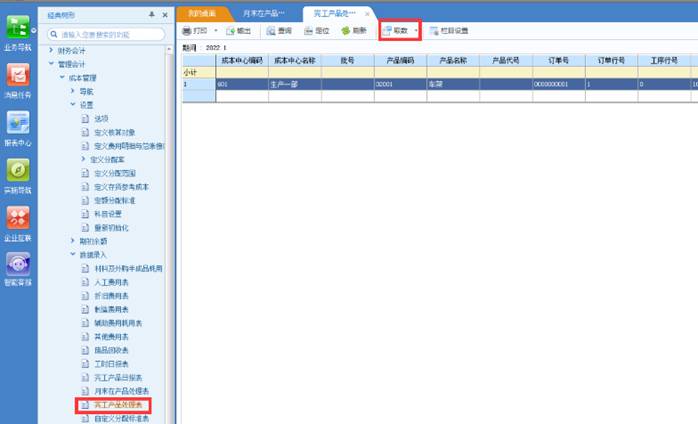The height and width of the screenshot is (424, 698).
Task: Switch to the 我的桌面 tab
Action: (x=204, y=13)
